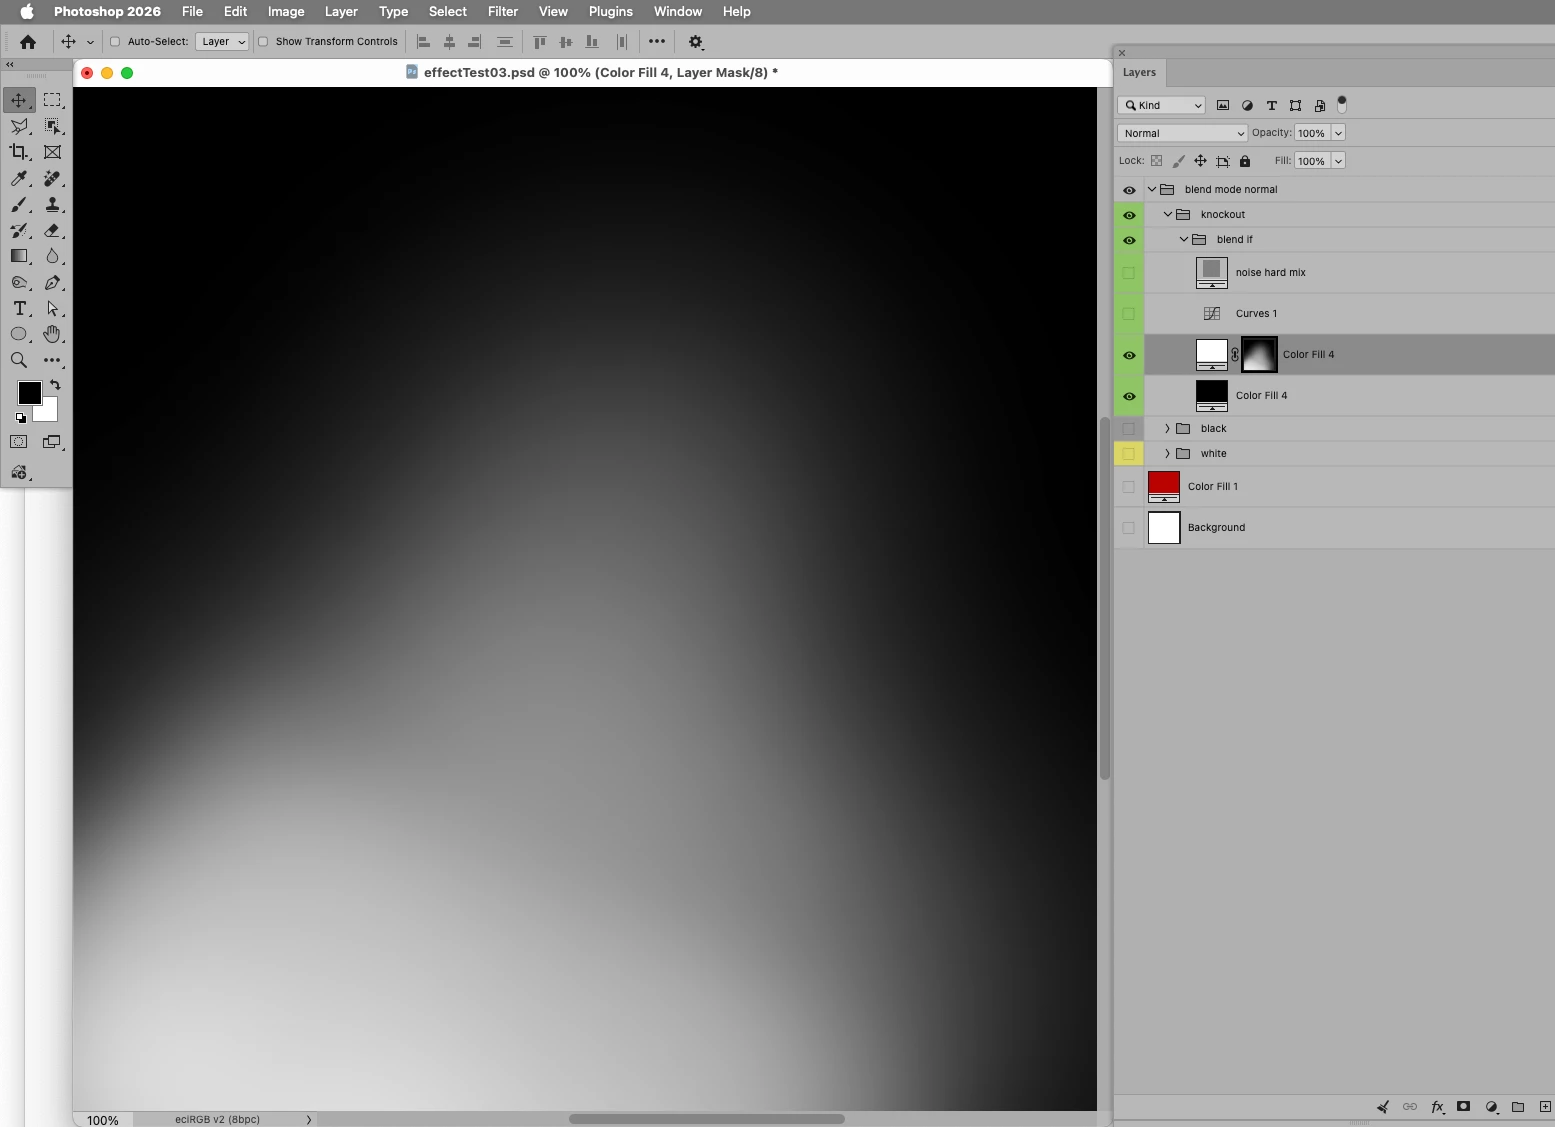Select the Pen tool
The image size is (1555, 1127).
52,282
